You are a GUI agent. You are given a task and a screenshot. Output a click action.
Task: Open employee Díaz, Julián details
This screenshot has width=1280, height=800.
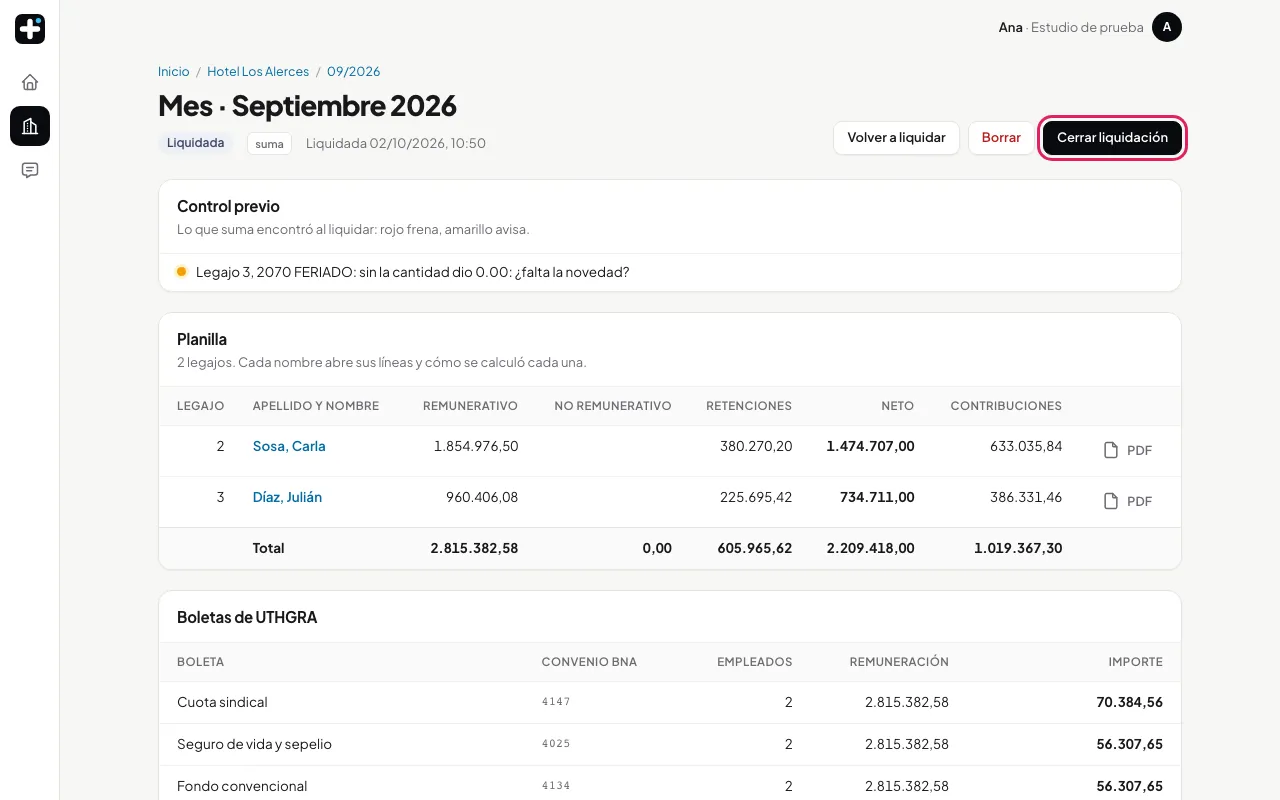(287, 497)
